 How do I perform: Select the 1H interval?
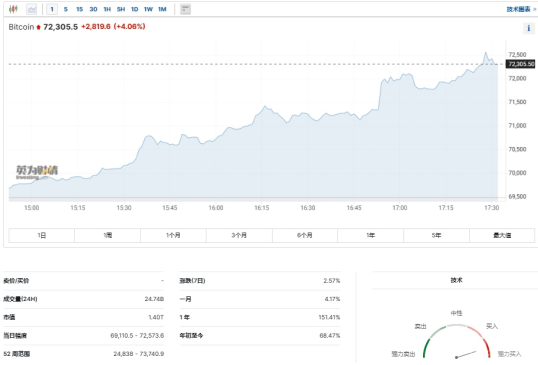pos(107,9)
